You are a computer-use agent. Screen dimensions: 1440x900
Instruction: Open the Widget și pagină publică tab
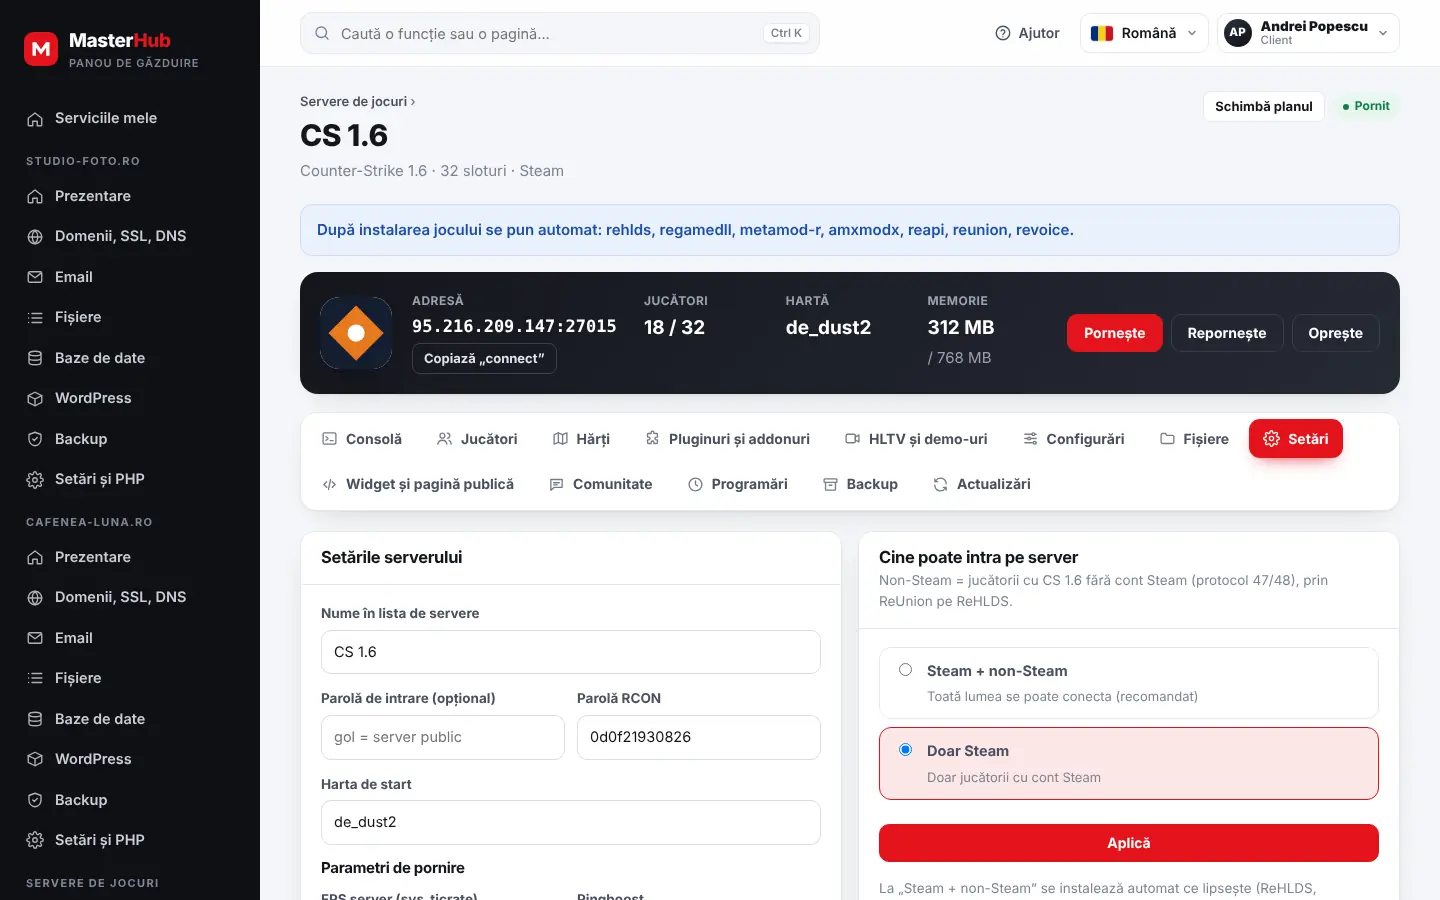coord(418,484)
